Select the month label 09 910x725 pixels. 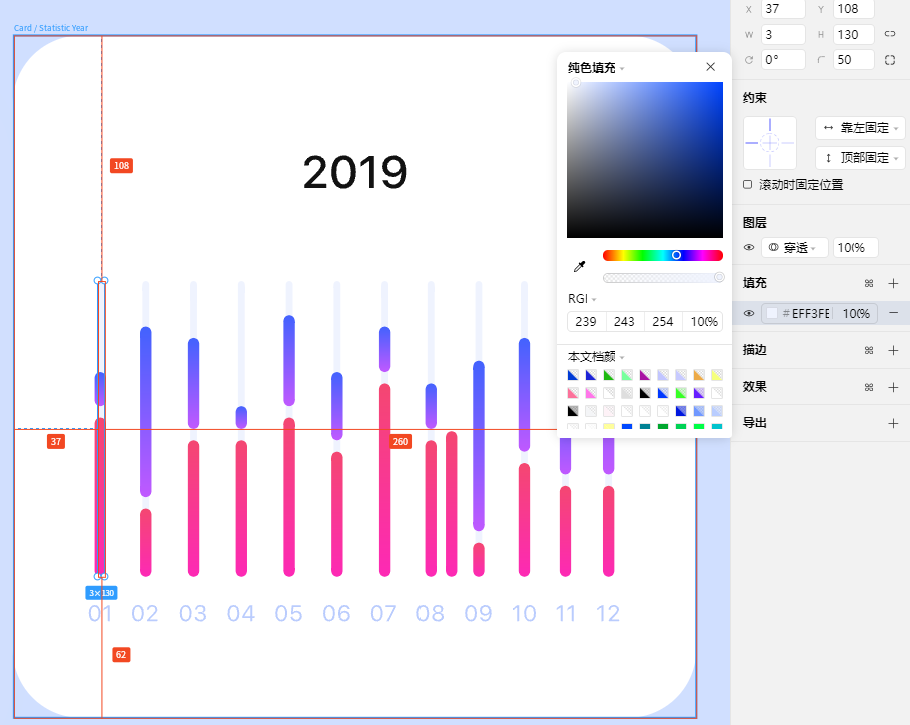(478, 614)
